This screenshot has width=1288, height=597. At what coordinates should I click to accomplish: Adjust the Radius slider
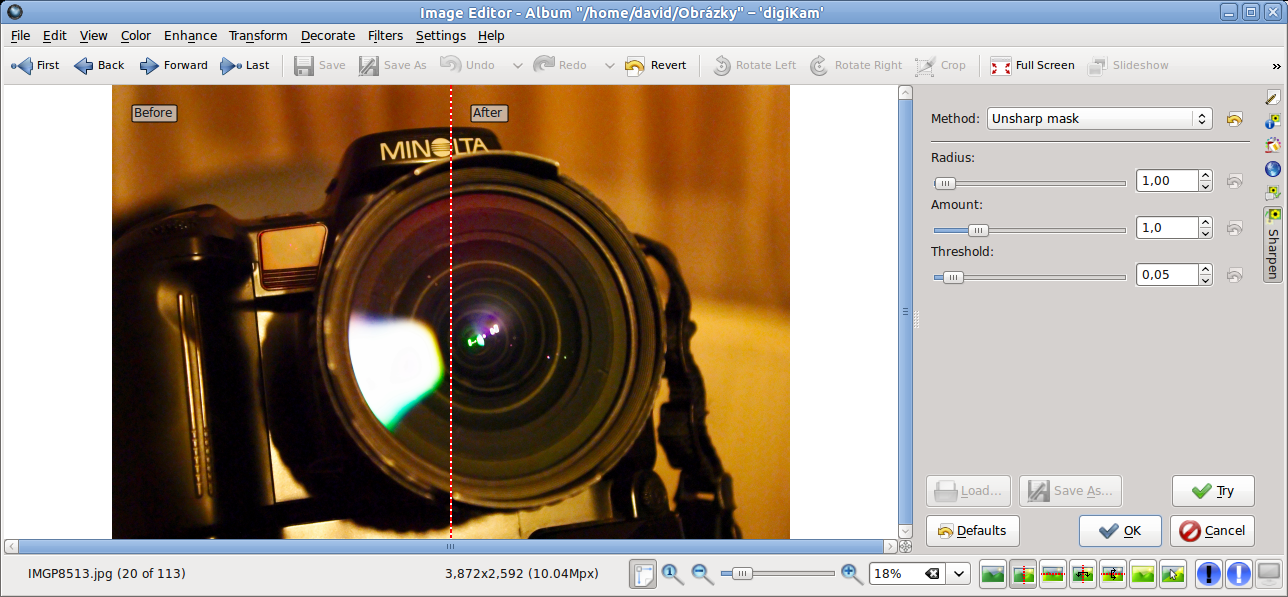[1029, 183]
